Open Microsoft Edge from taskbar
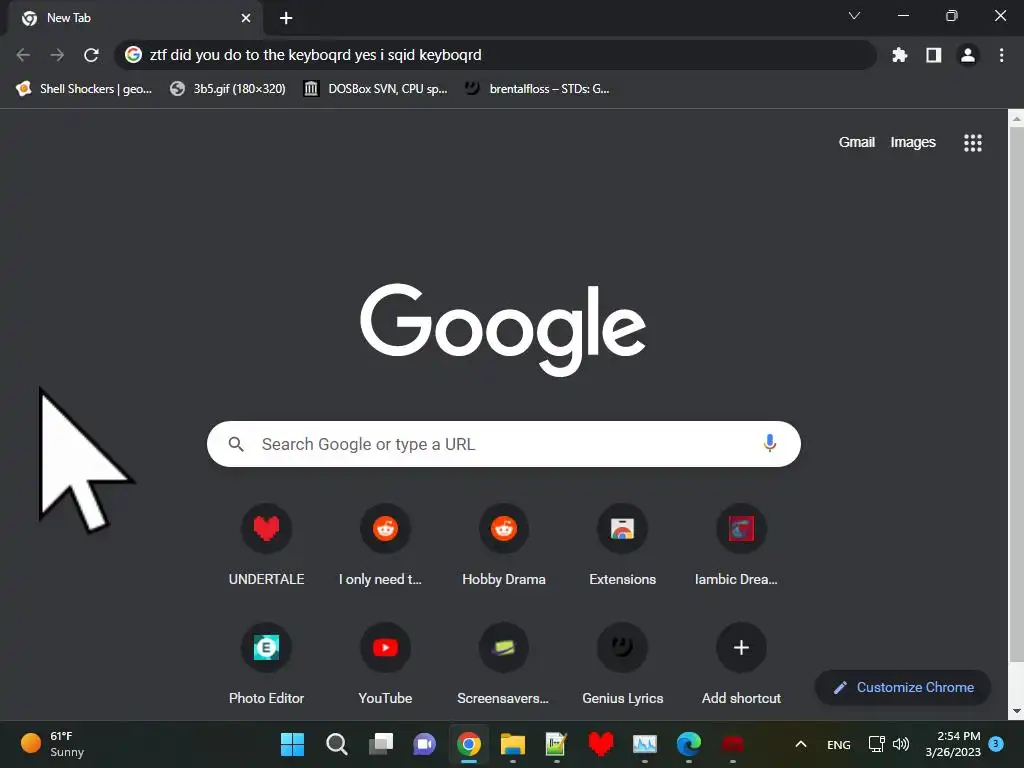This screenshot has height=768, width=1024. click(x=688, y=744)
